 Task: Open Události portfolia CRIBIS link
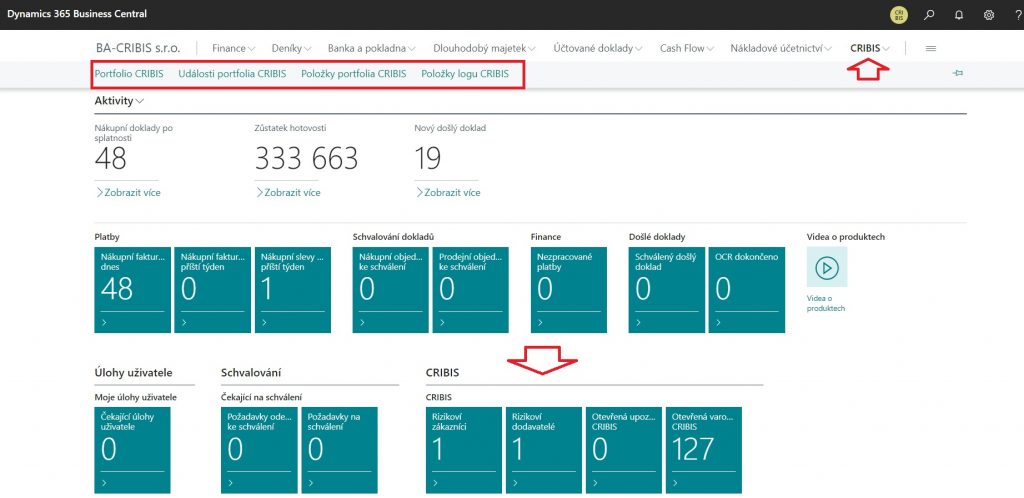(232, 74)
